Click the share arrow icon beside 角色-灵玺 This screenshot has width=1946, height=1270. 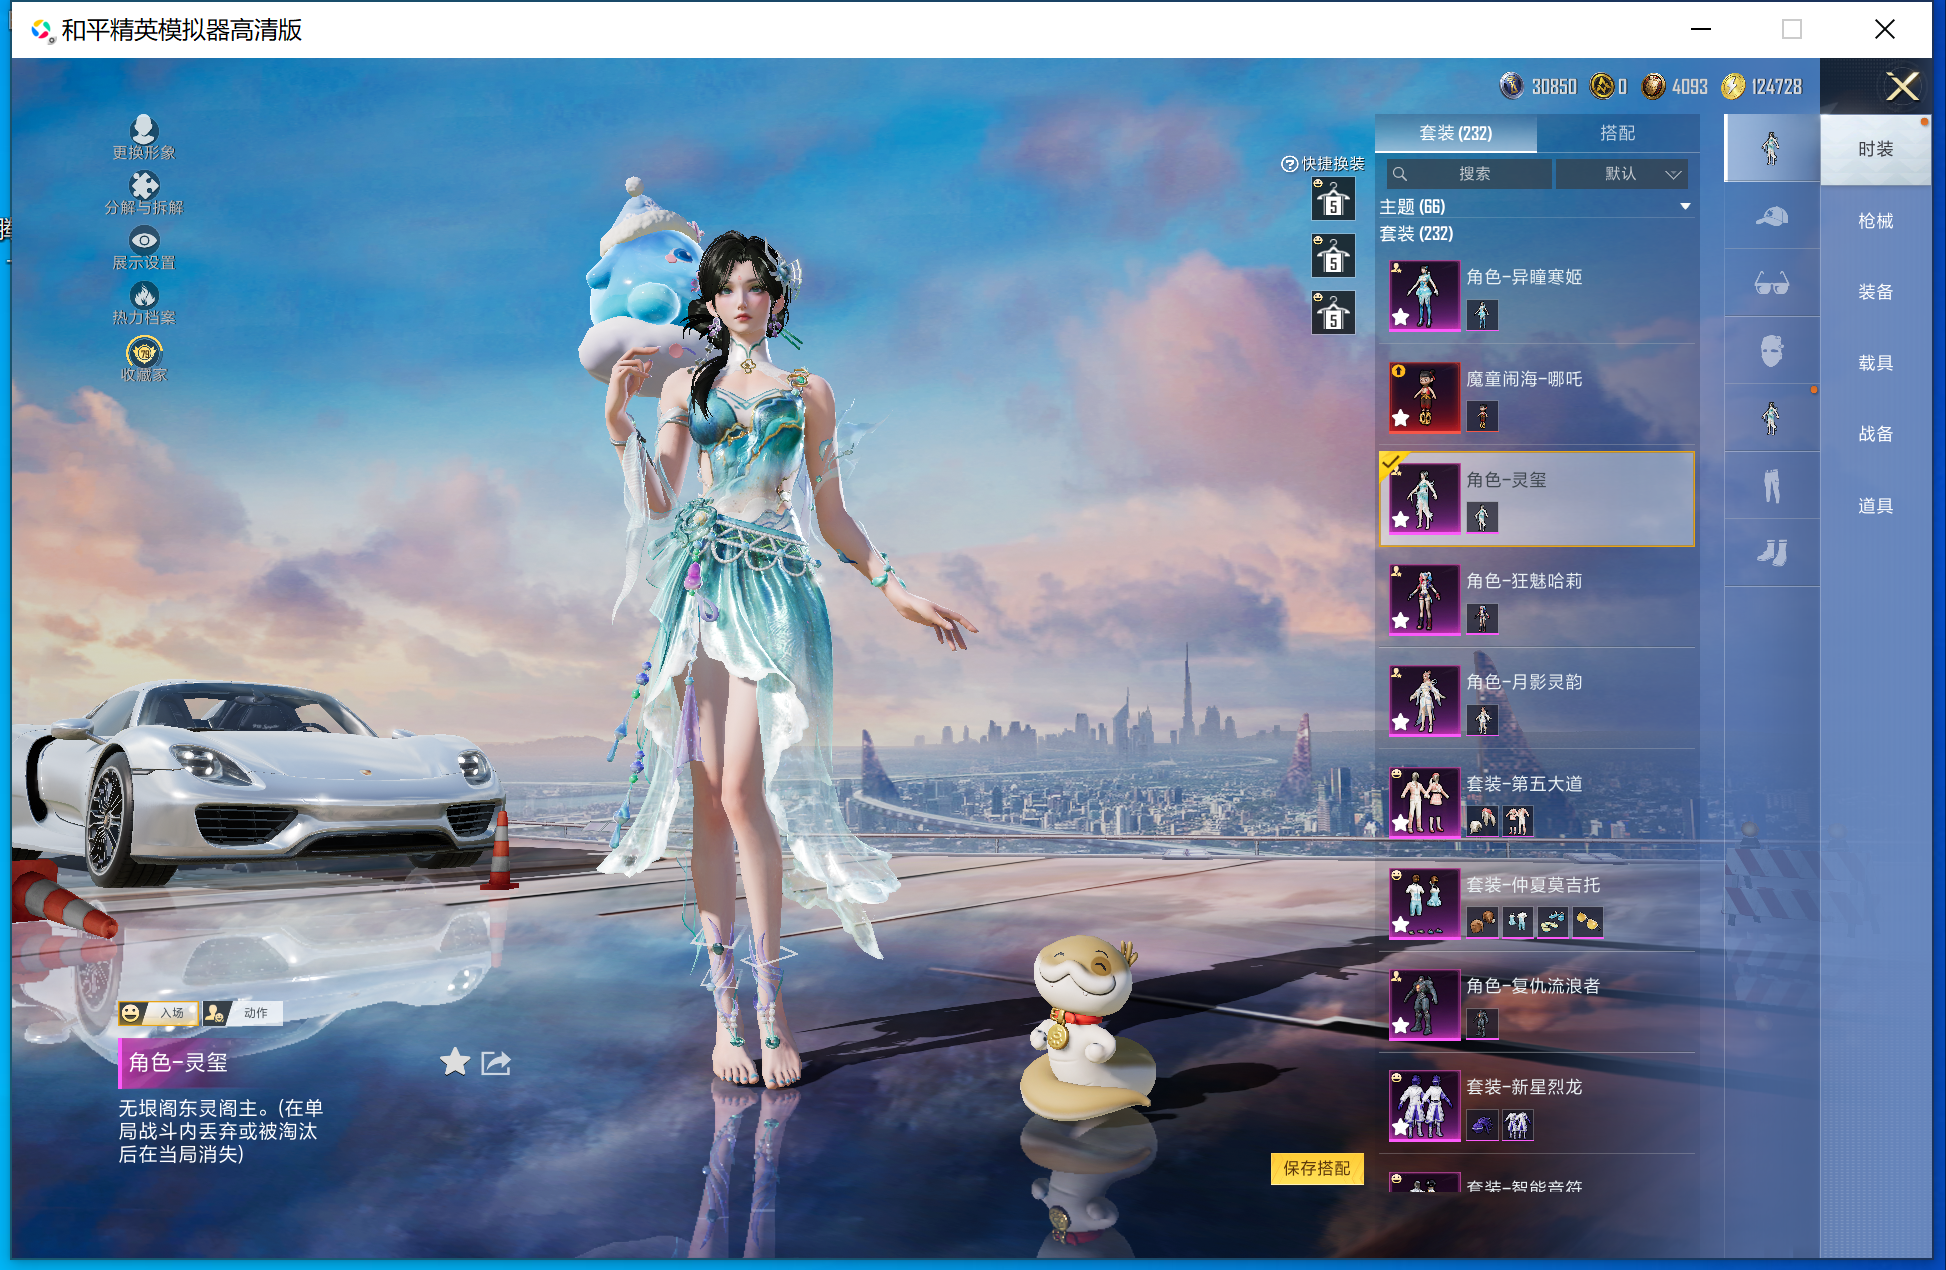point(496,1062)
